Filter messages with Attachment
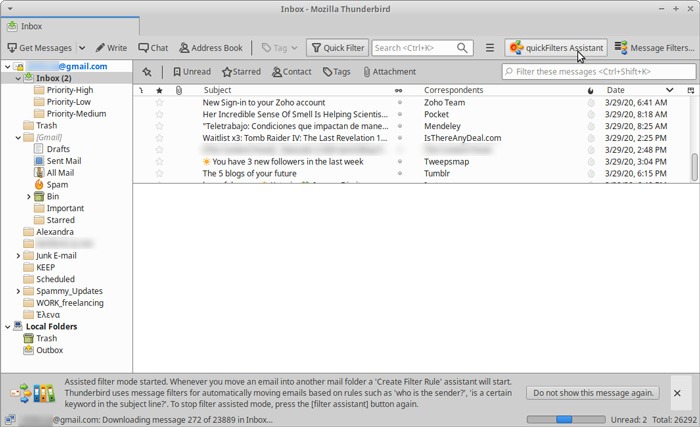 pos(389,72)
